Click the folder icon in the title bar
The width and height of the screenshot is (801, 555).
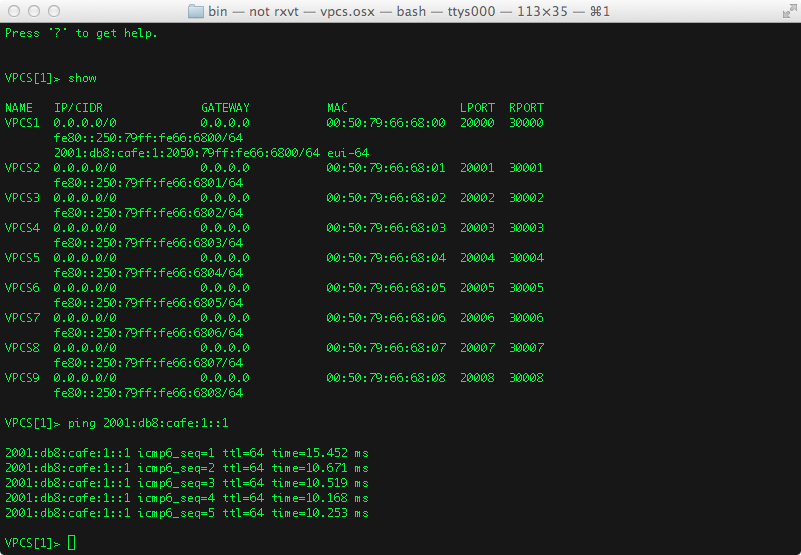click(196, 11)
